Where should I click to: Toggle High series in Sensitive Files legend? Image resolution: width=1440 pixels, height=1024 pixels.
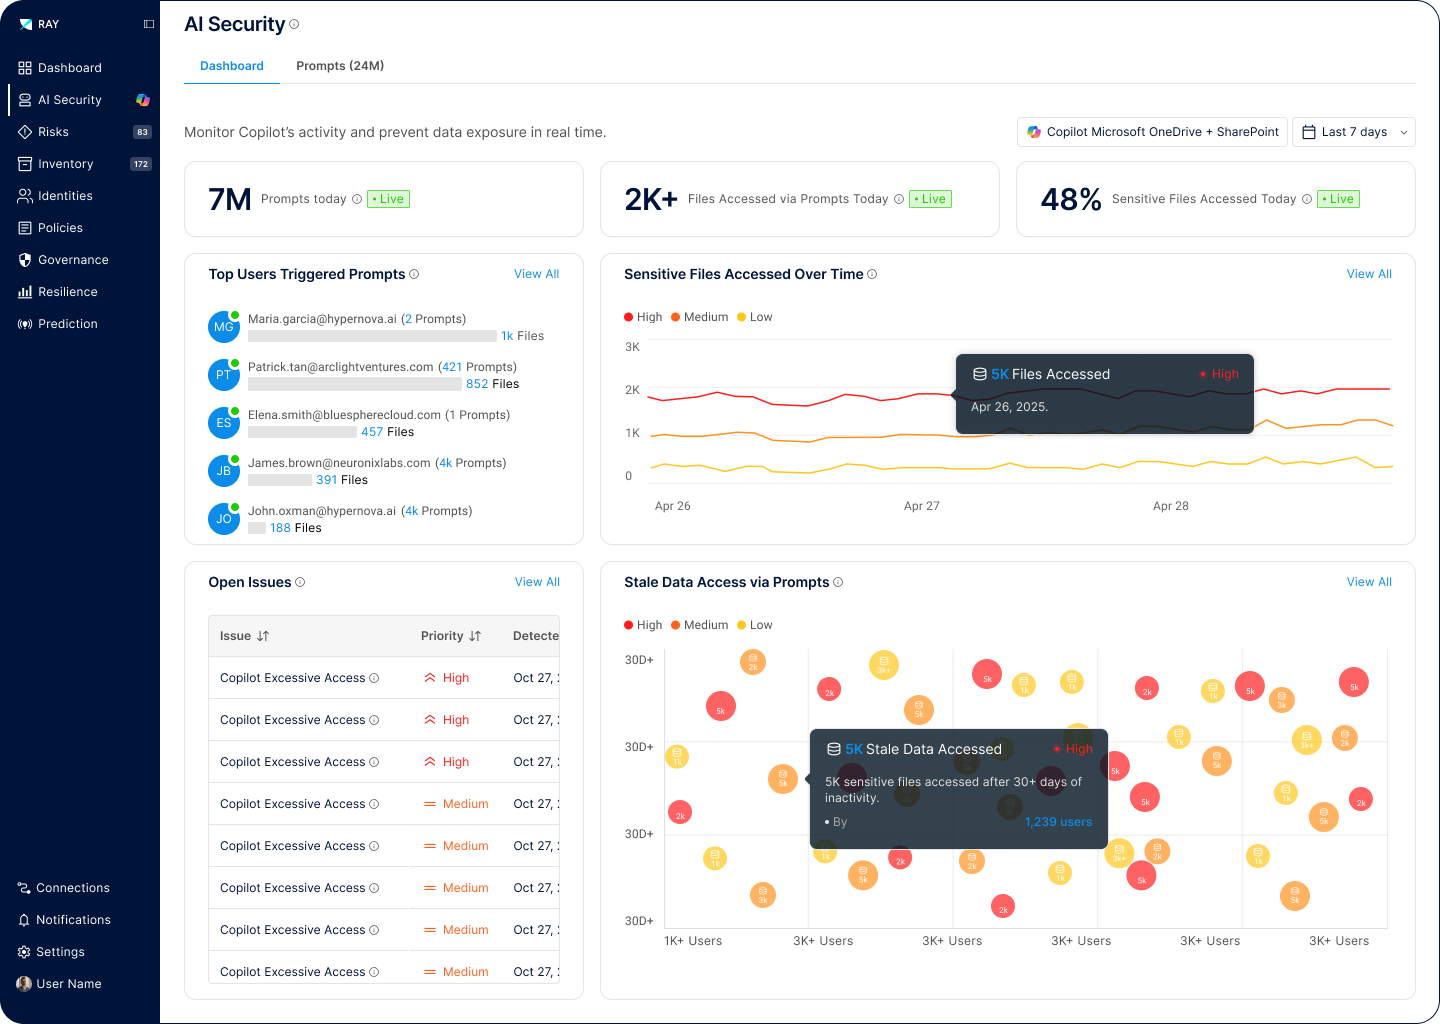point(643,317)
